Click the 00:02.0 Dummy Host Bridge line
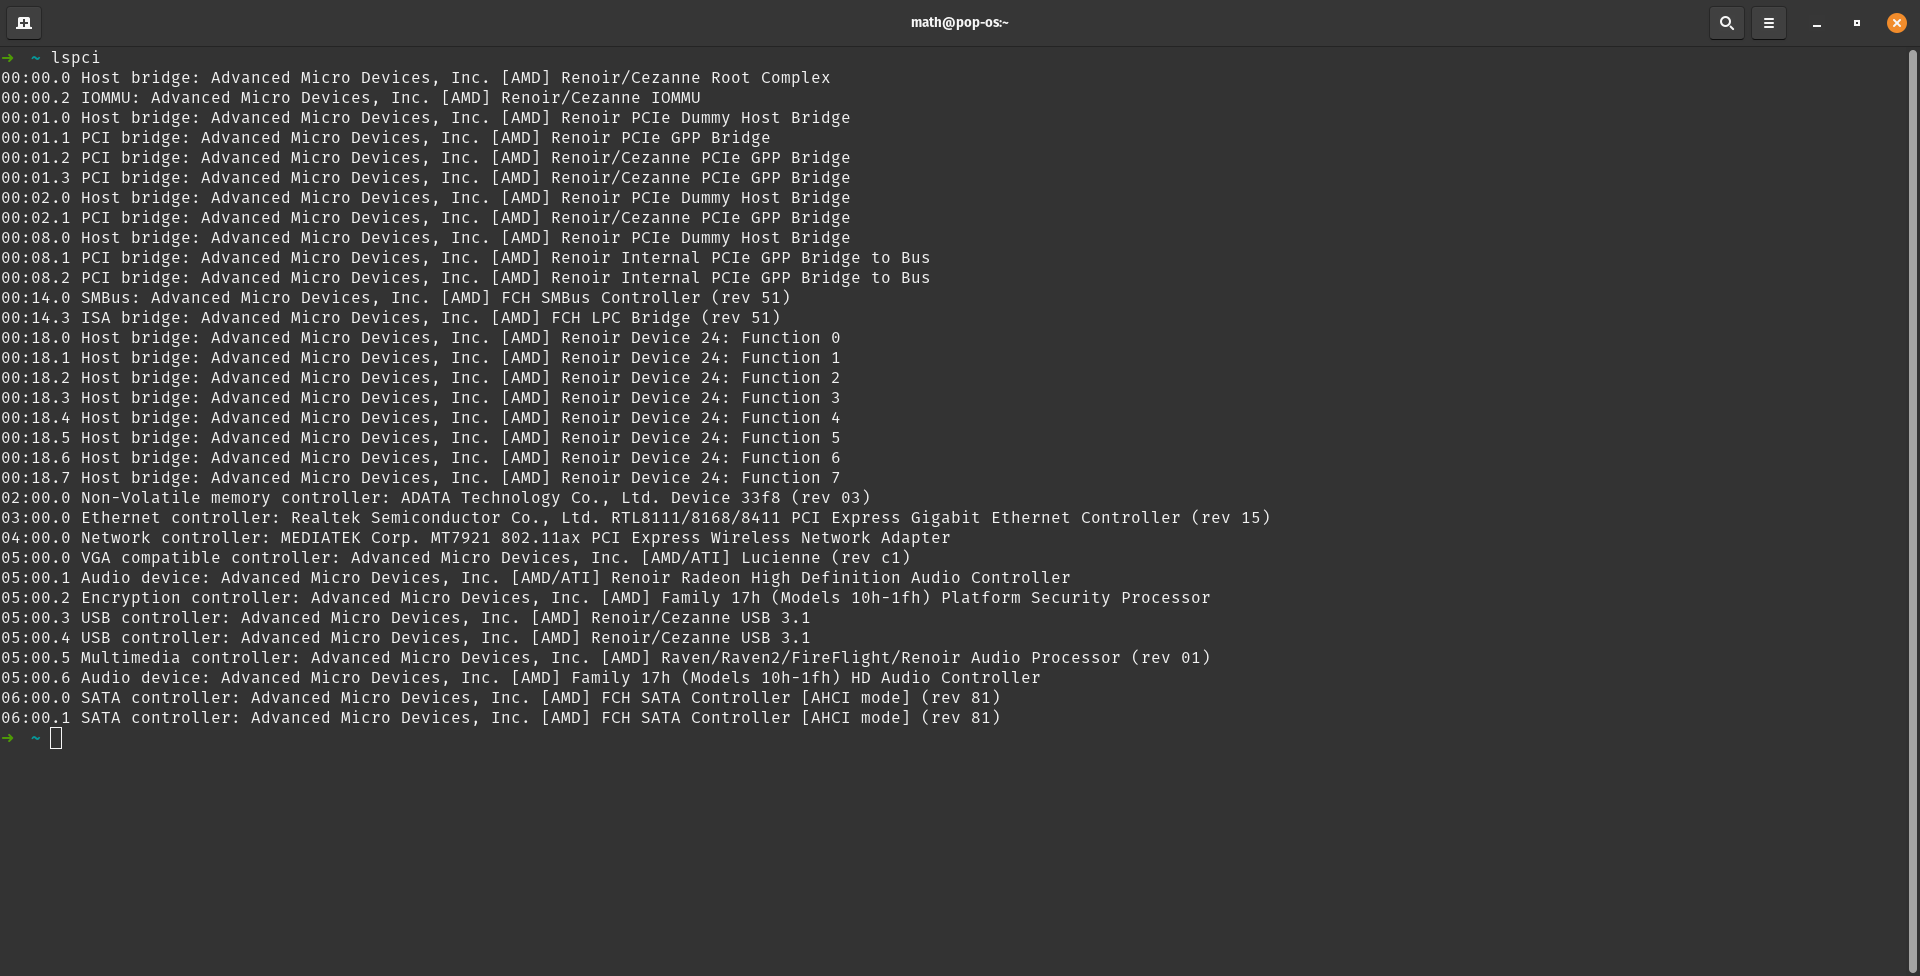Screen dimensions: 1920x976 [x=426, y=197]
